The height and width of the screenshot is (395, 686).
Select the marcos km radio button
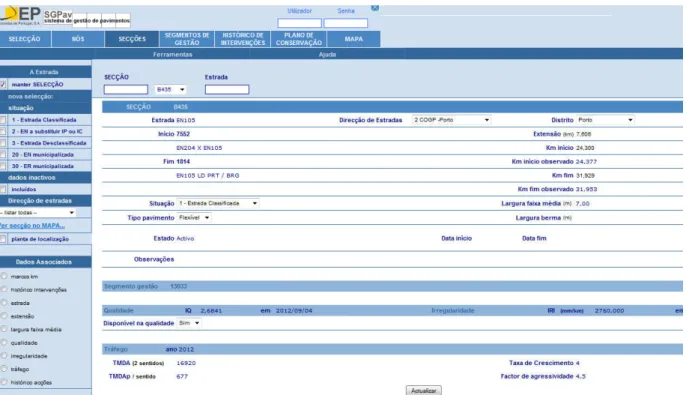click(4, 276)
